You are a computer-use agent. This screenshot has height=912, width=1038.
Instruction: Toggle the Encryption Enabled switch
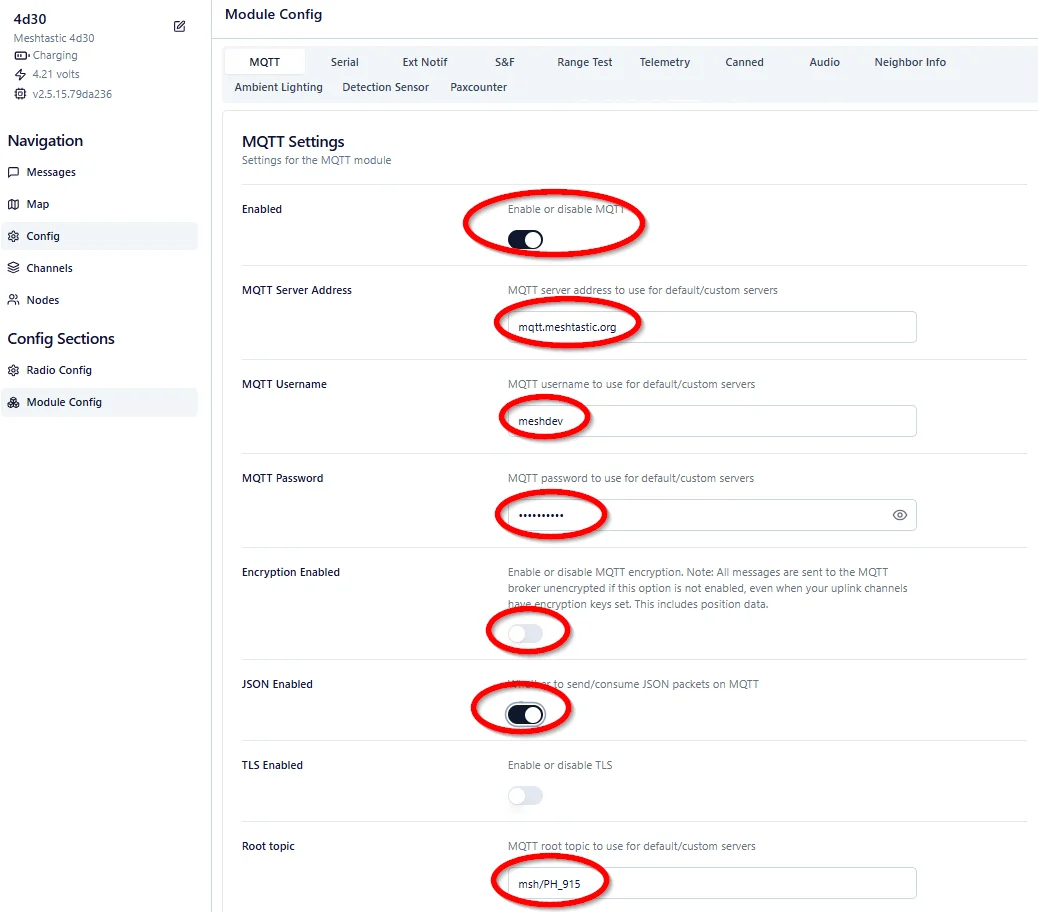pos(525,634)
